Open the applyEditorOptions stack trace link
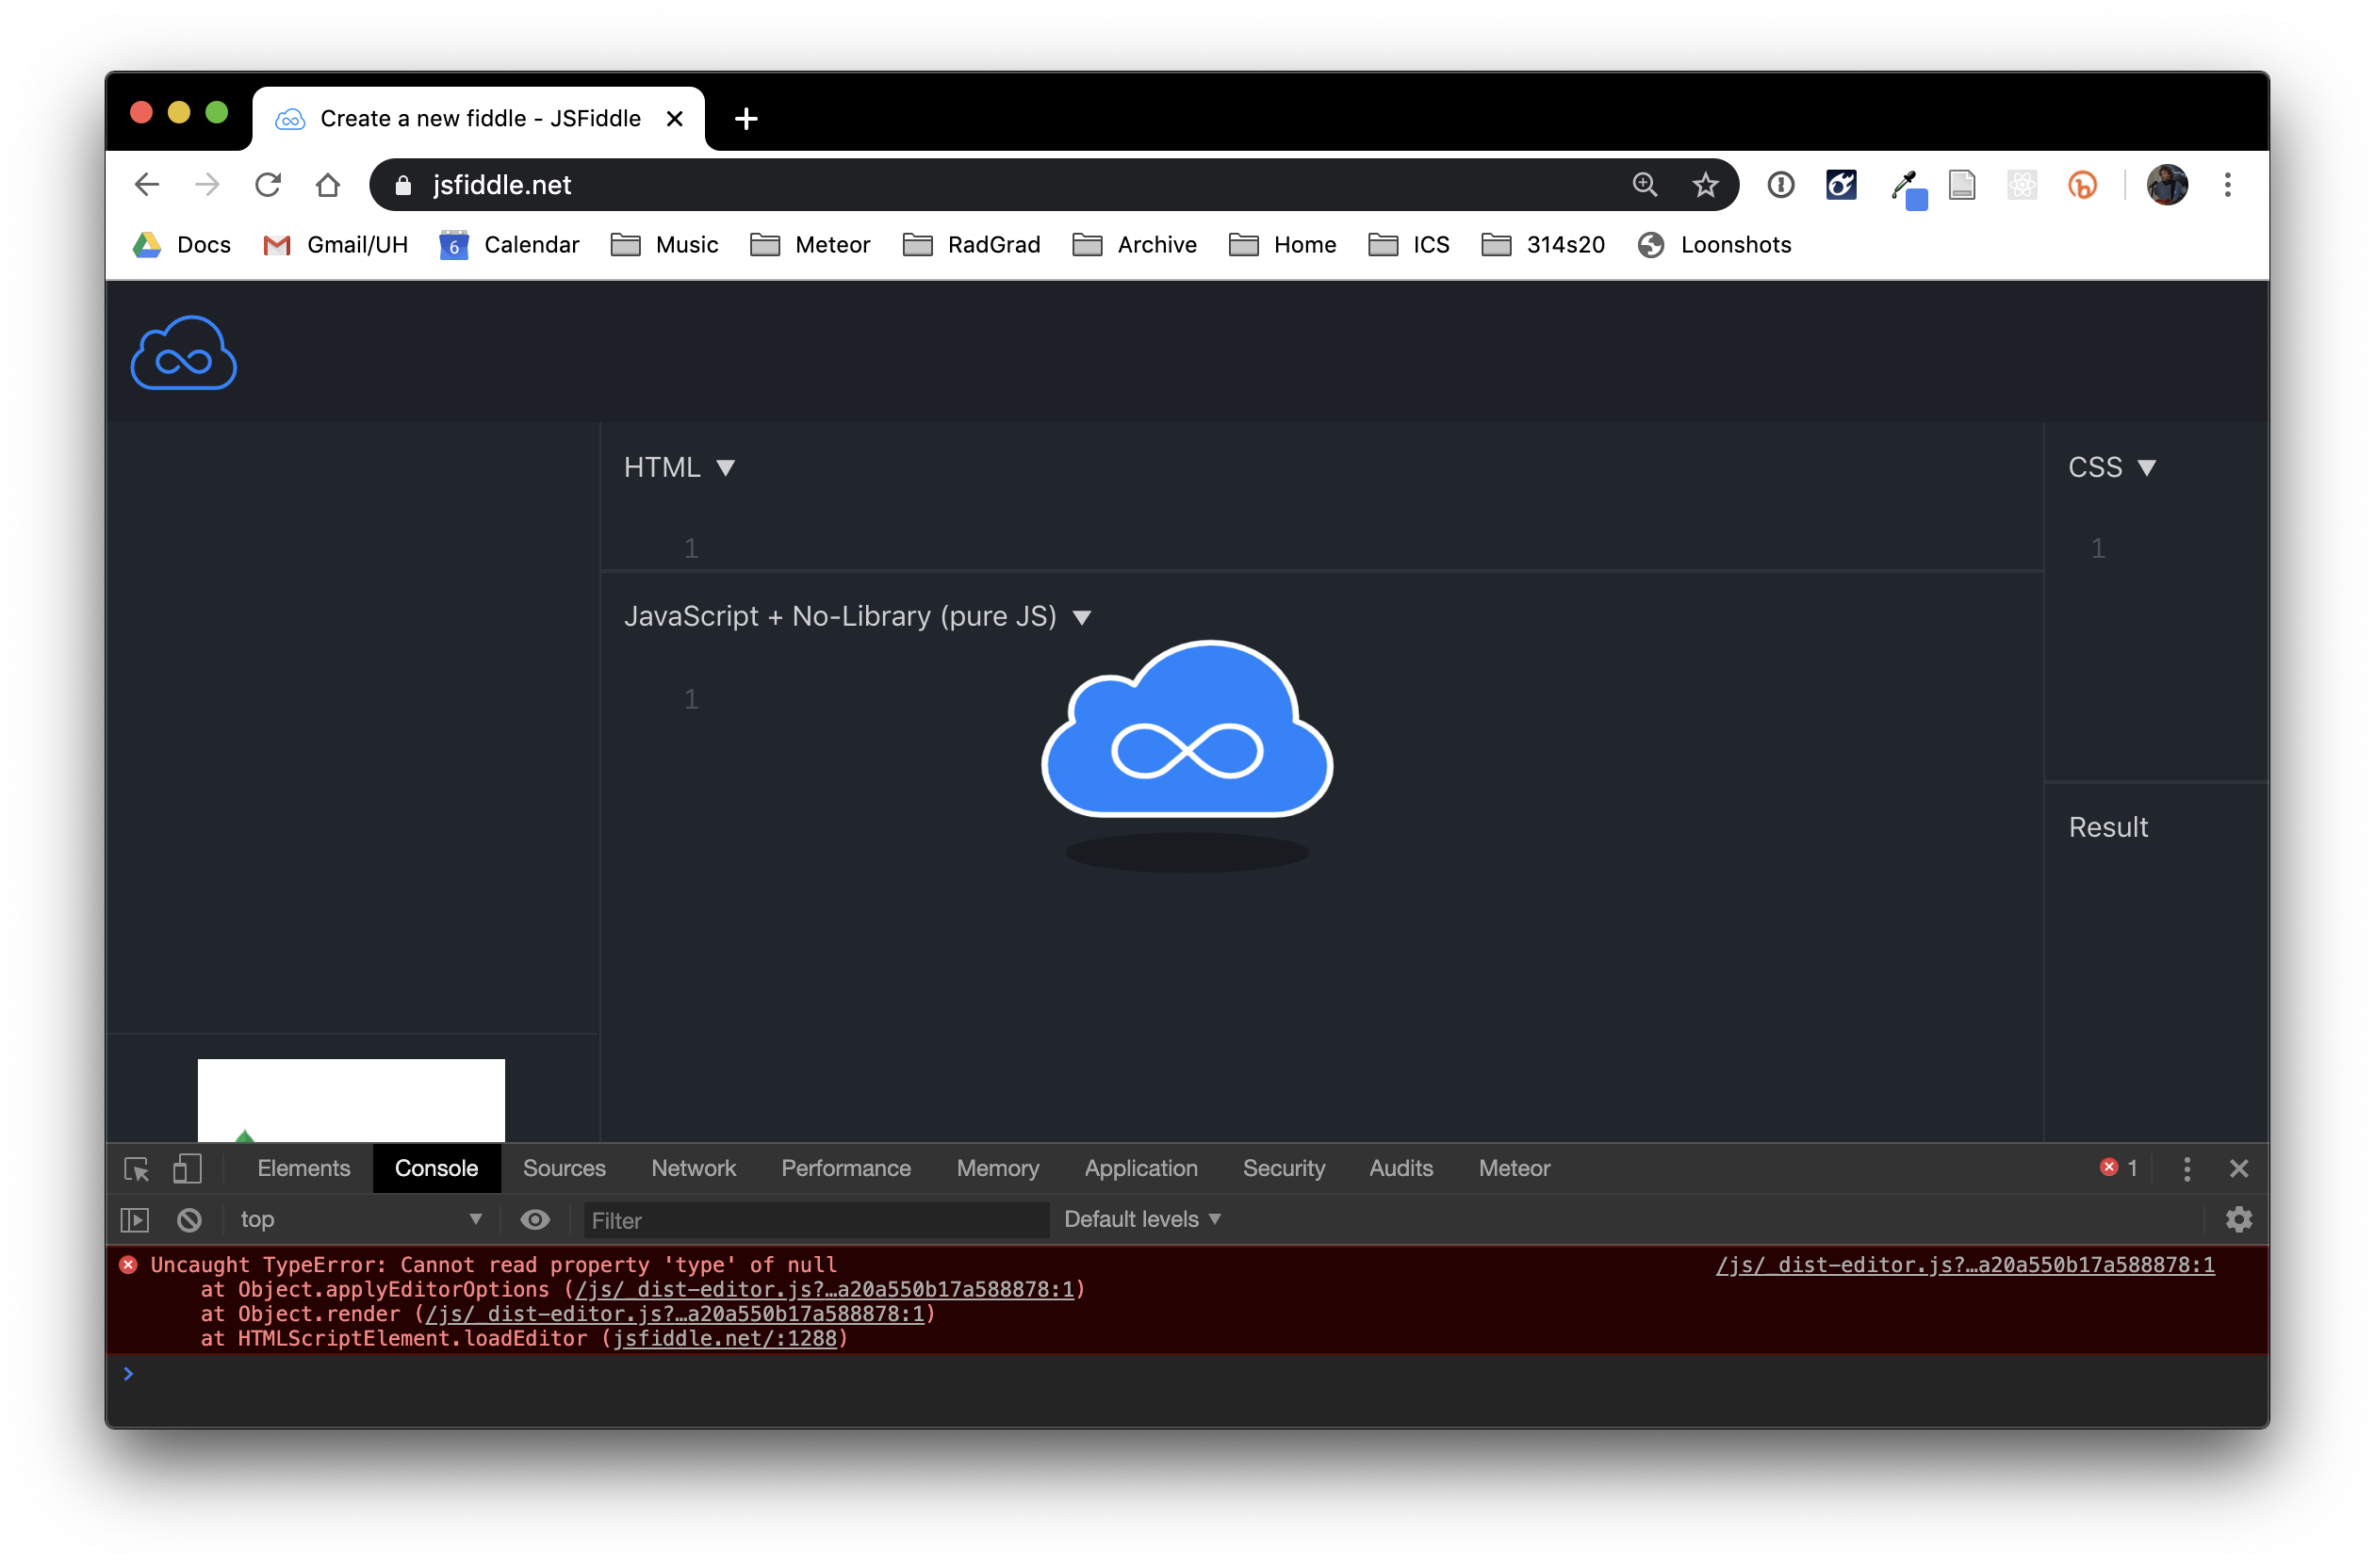Screen dimensions: 2375x1568 [x=825, y=1289]
